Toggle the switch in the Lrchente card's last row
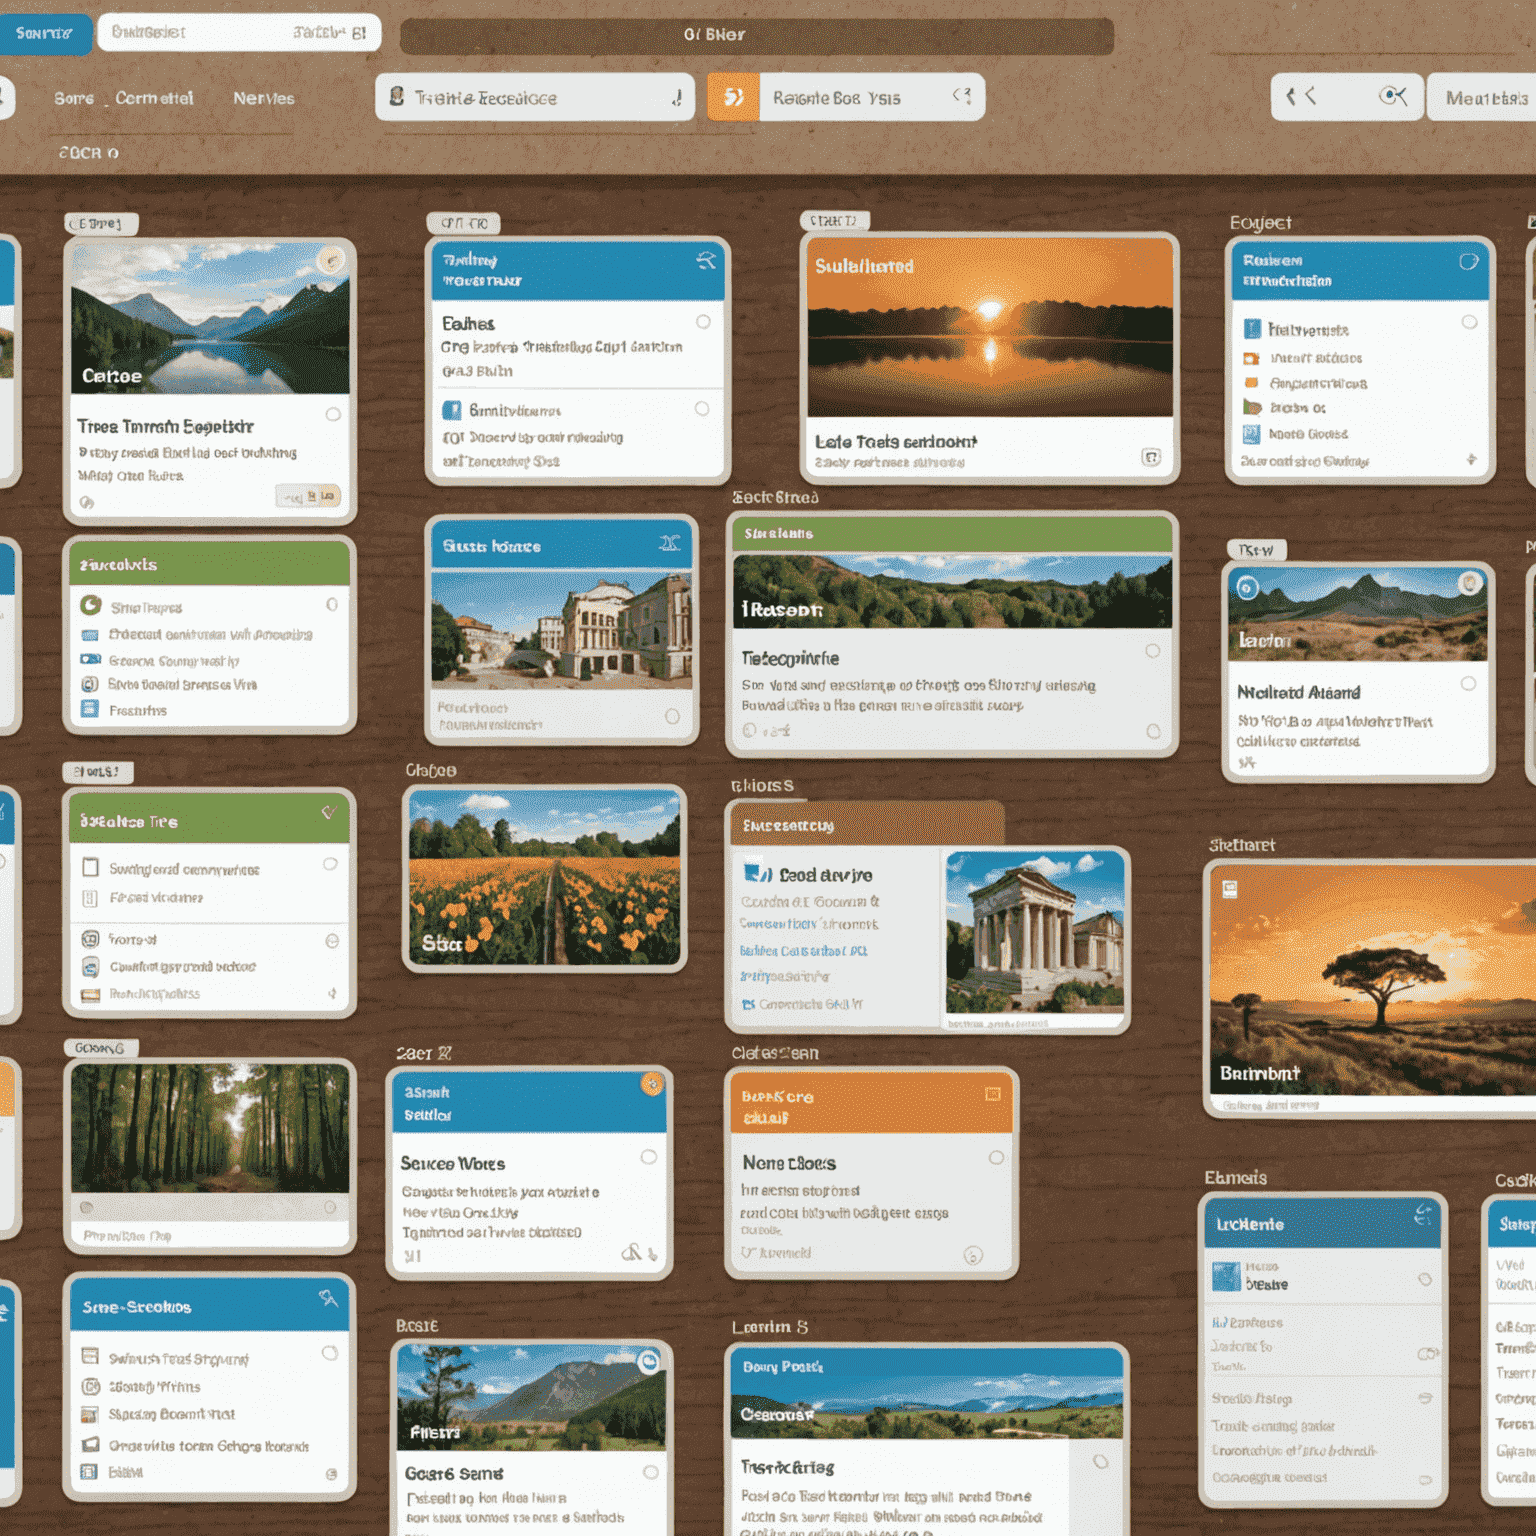The height and width of the screenshot is (1536, 1536). (1425, 1480)
